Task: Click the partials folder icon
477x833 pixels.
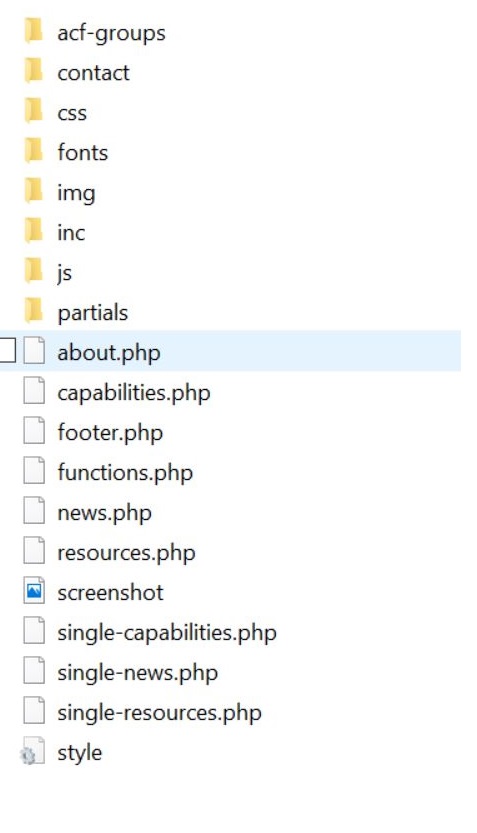Action: pyautogui.click(x=33, y=310)
